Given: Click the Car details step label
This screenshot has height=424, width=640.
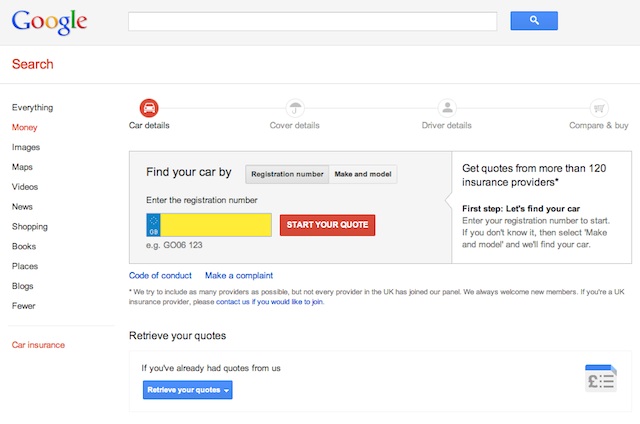Looking at the screenshot, I should coord(149,125).
